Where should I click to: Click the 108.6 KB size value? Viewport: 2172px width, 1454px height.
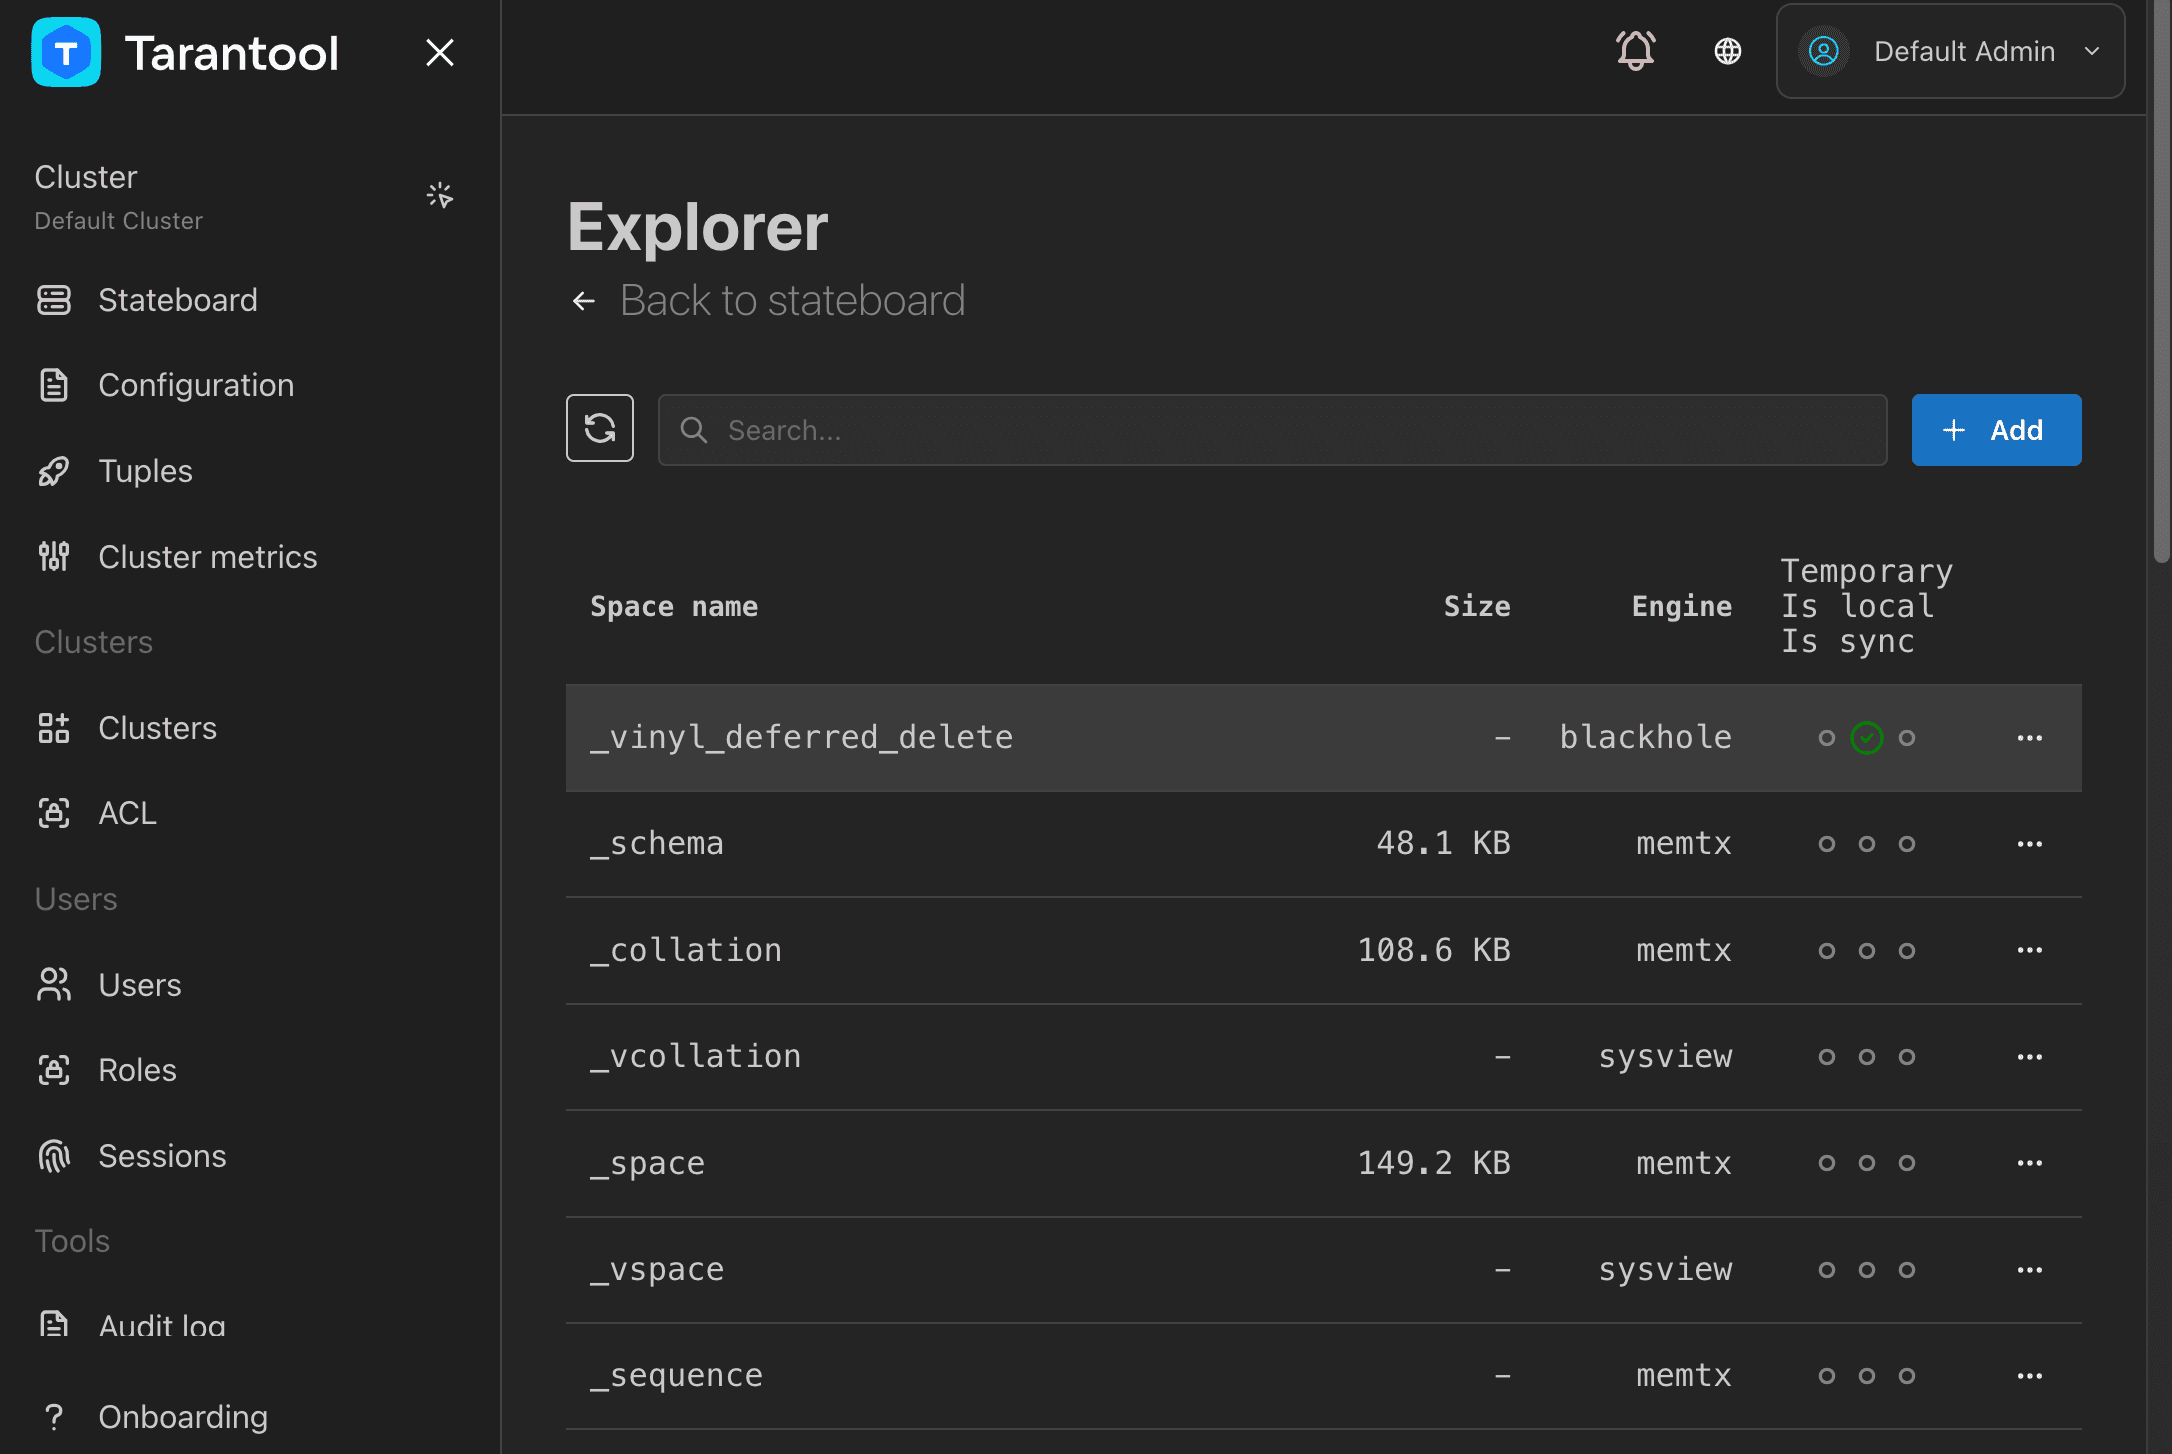(1434, 950)
